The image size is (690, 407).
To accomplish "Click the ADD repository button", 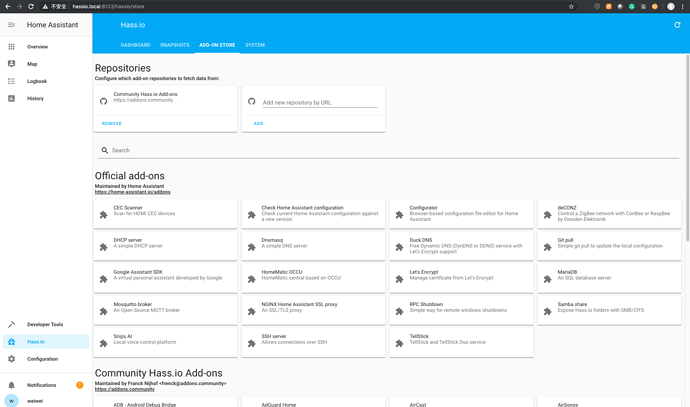I will pos(258,123).
